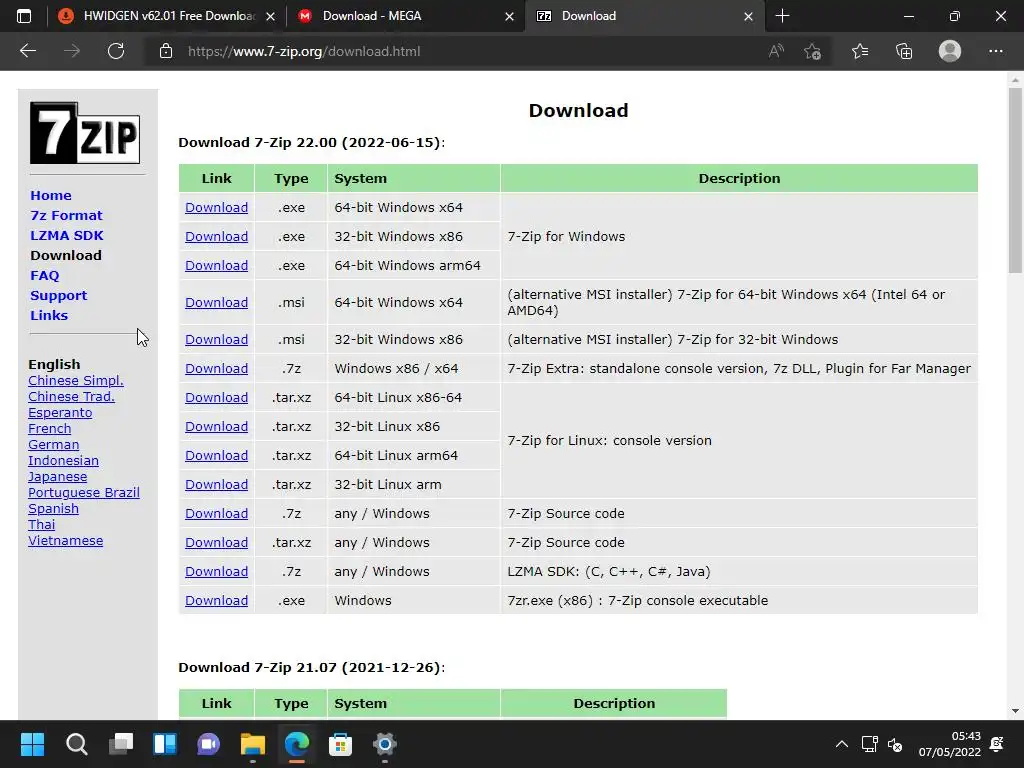Switch language to German
This screenshot has width=1024, height=768.
click(54, 445)
